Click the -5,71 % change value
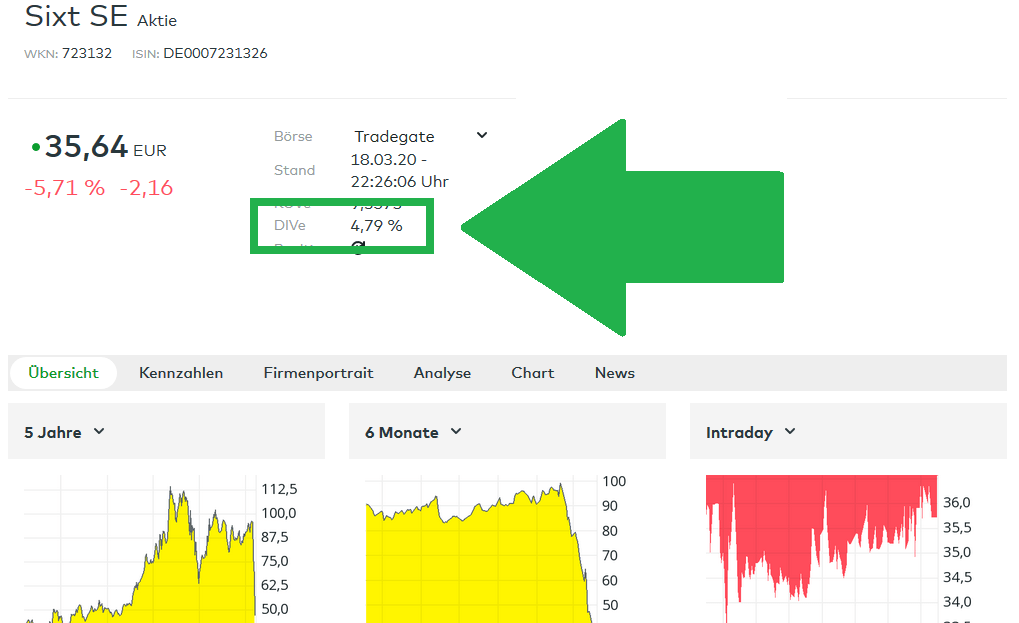Screen dimensions: 1019x623 pos(64,188)
